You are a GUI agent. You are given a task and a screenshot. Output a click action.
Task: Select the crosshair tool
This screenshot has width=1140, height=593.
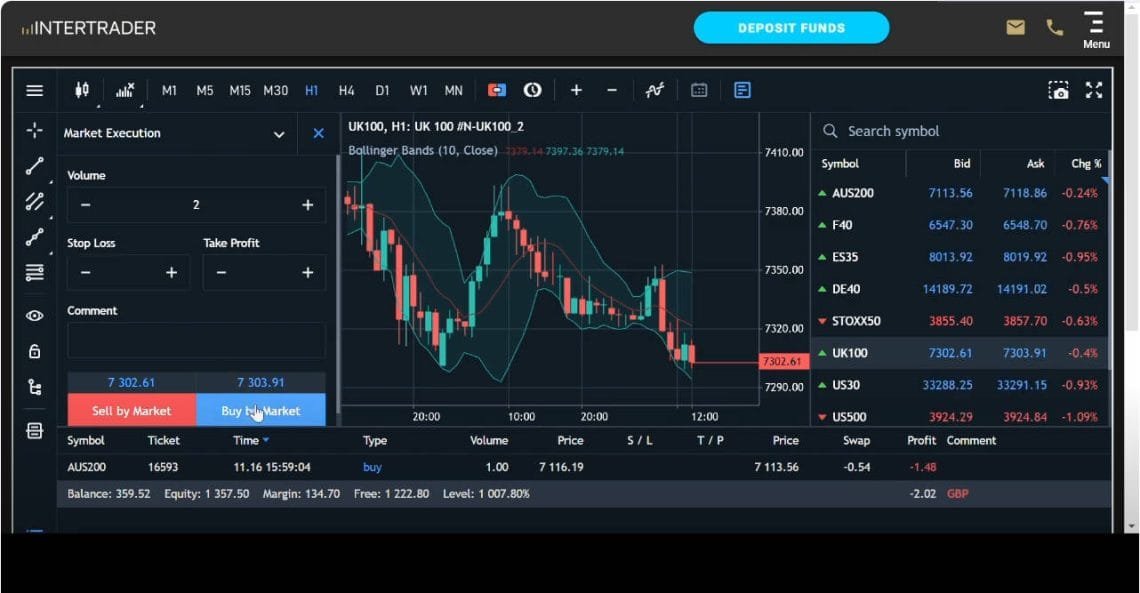34,129
